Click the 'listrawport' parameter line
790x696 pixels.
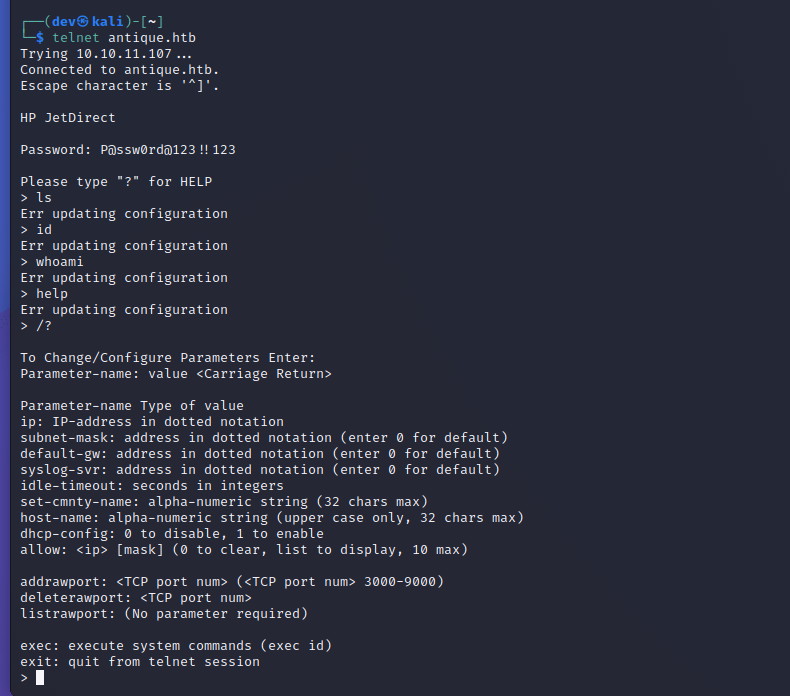click(x=164, y=614)
